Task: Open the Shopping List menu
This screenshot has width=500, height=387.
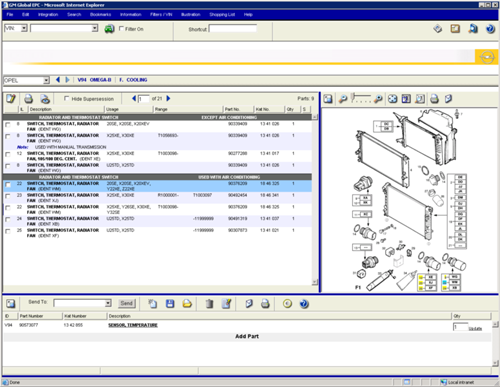Action: [x=222, y=15]
